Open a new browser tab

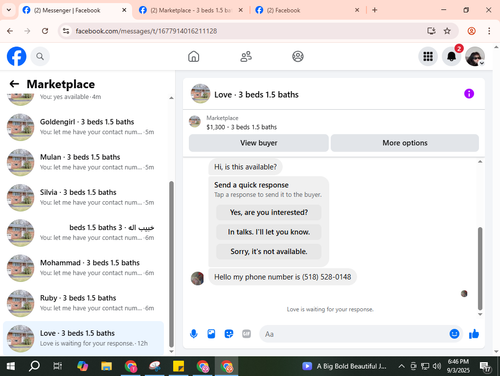pos(375,10)
